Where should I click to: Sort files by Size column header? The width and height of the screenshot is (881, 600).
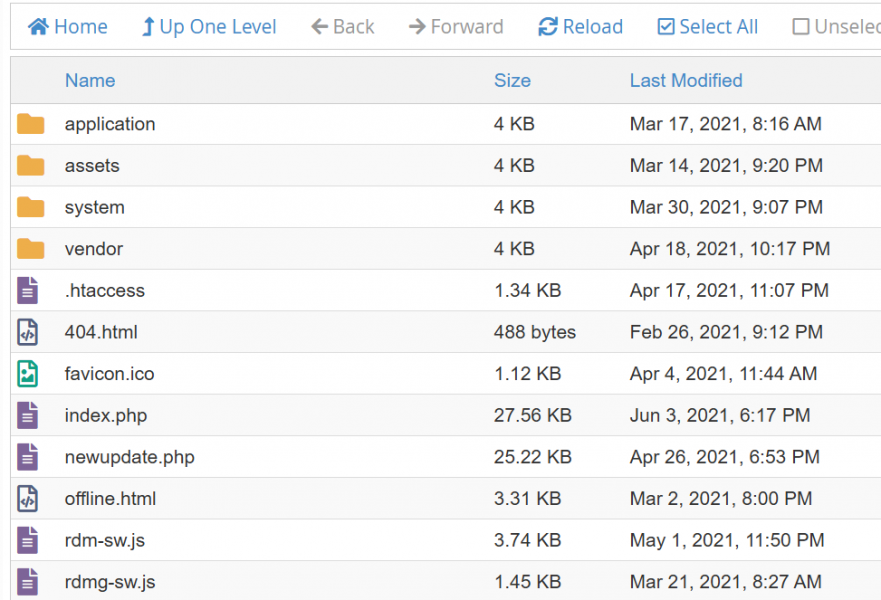click(x=512, y=80)
